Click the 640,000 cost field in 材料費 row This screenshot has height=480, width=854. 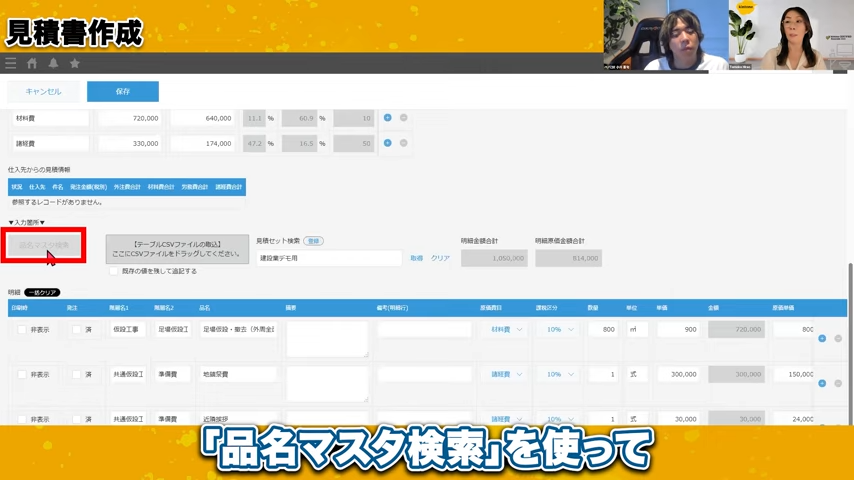[203, 118]
